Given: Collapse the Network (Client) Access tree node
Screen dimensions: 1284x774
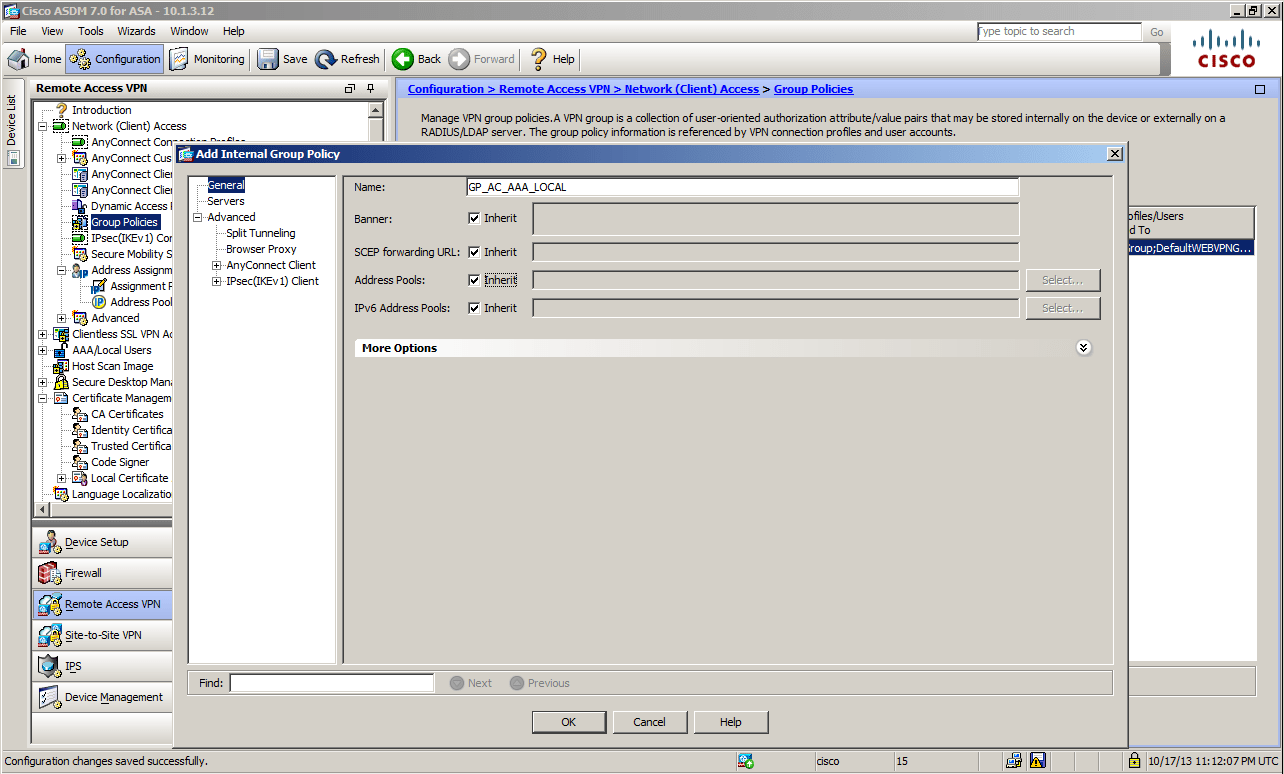Looking at the screenshot, I should coord(43,126).
